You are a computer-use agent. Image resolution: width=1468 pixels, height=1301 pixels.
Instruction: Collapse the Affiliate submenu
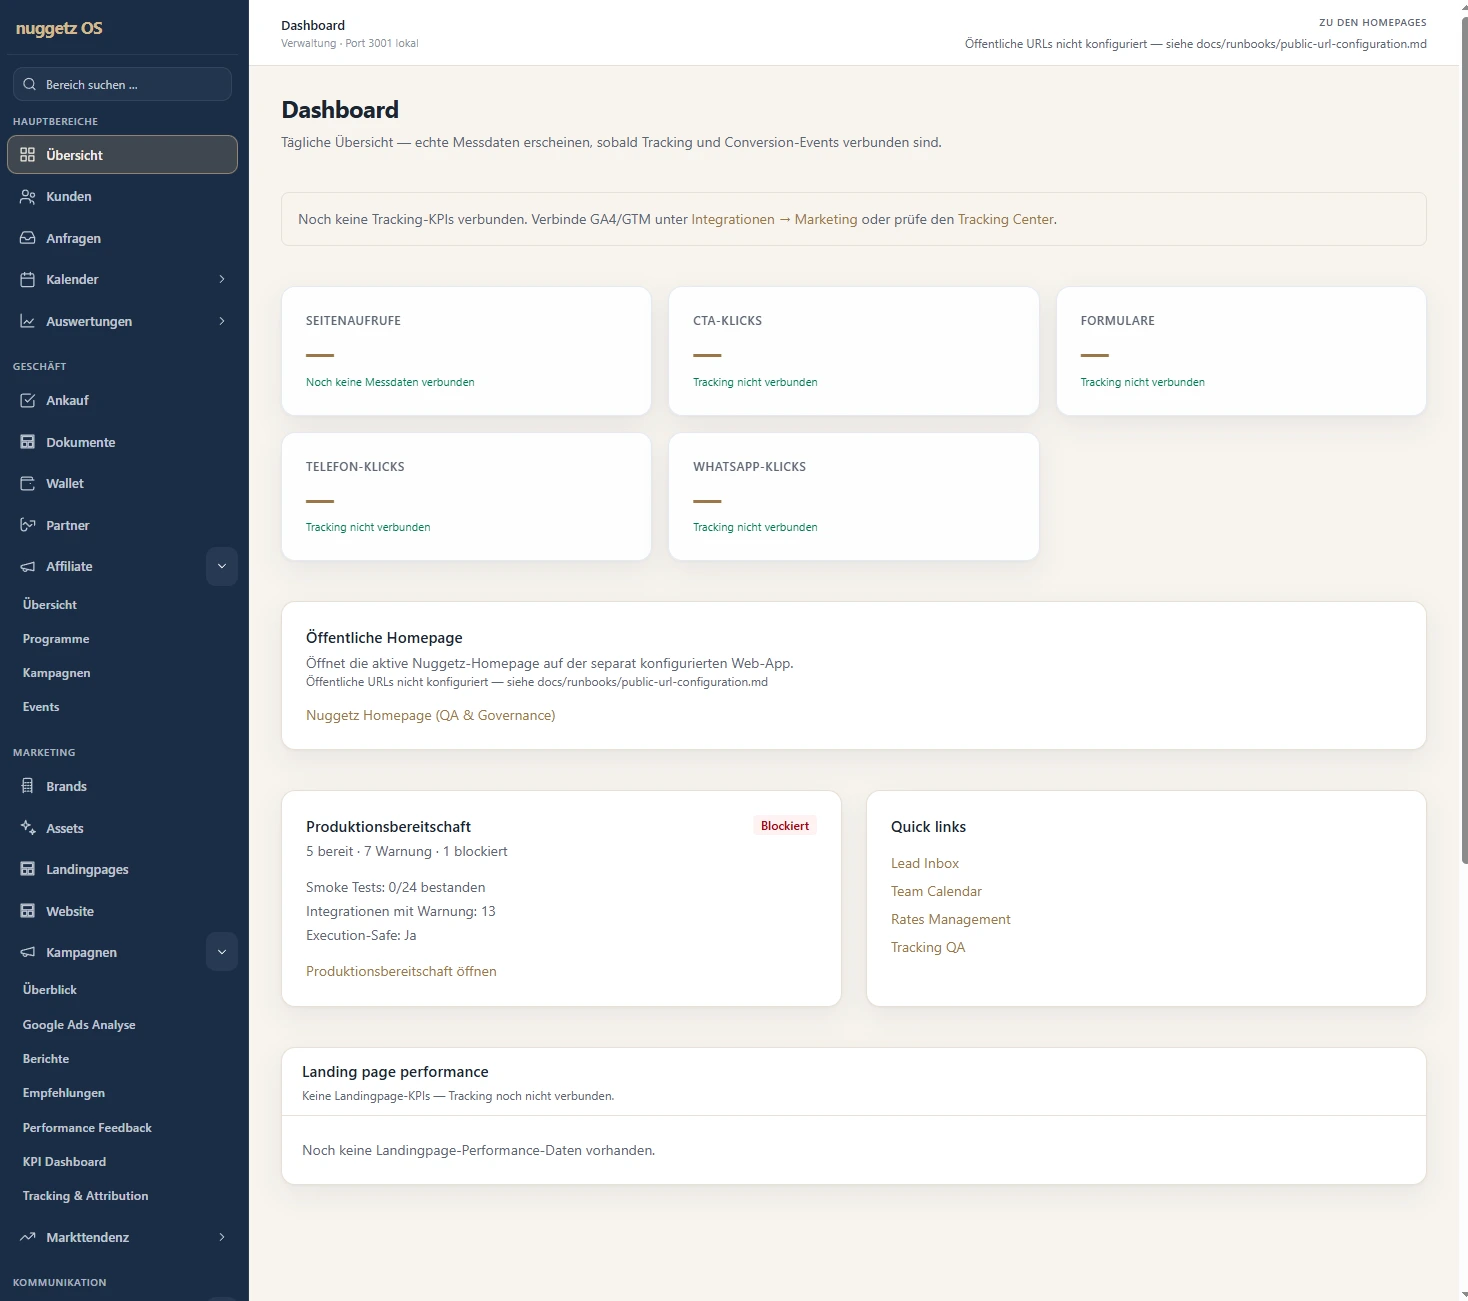(222, 566)
